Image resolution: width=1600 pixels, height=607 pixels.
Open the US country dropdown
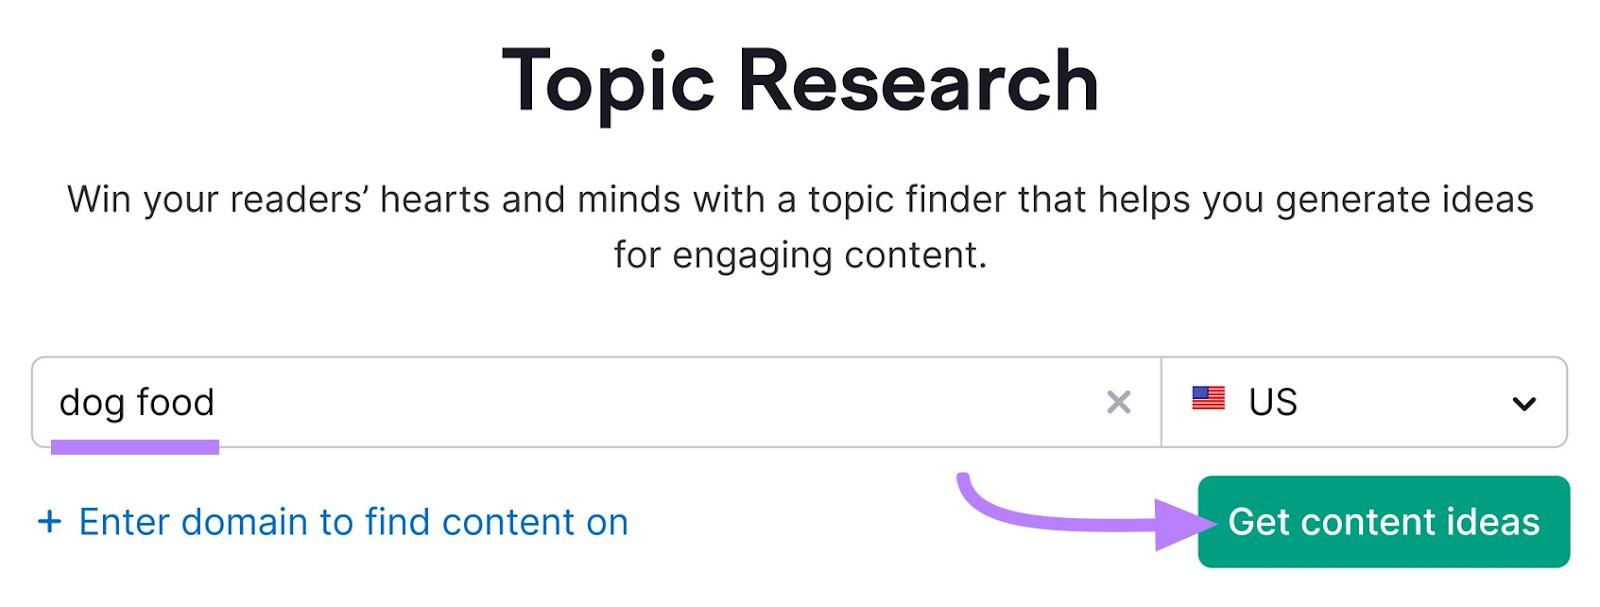(x=1365, y=402)
